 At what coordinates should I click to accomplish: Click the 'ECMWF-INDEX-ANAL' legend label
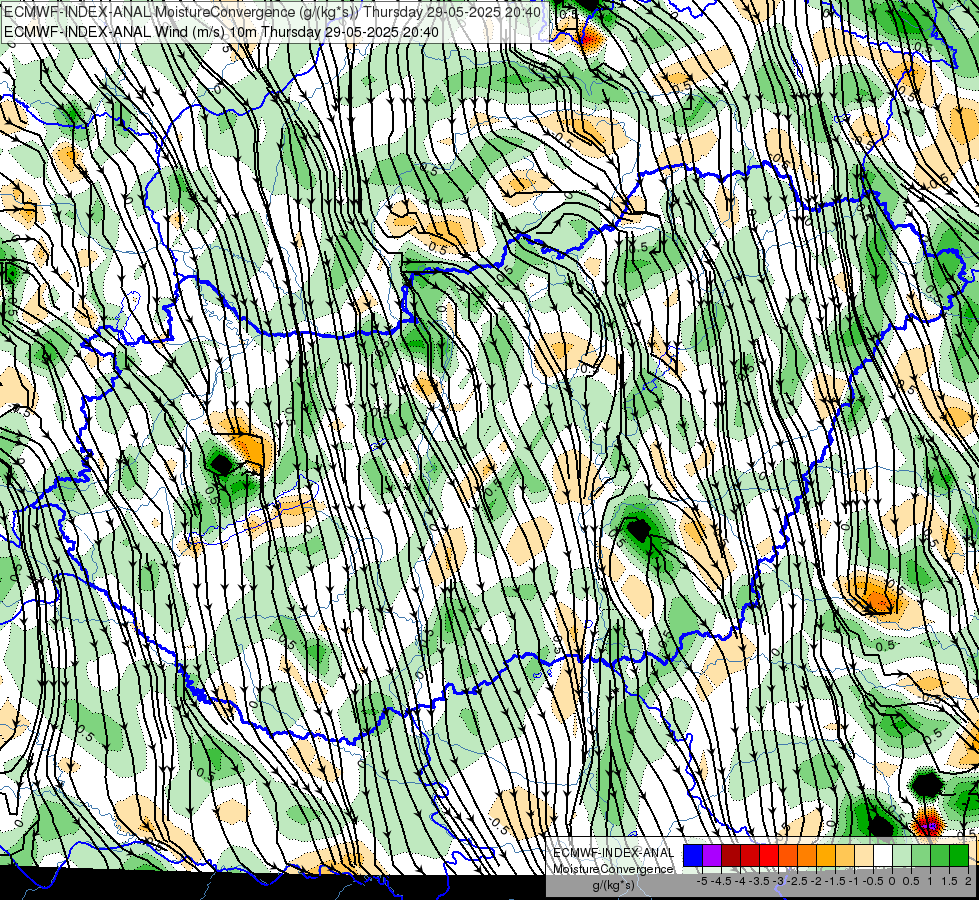click(x=614, y=853)
